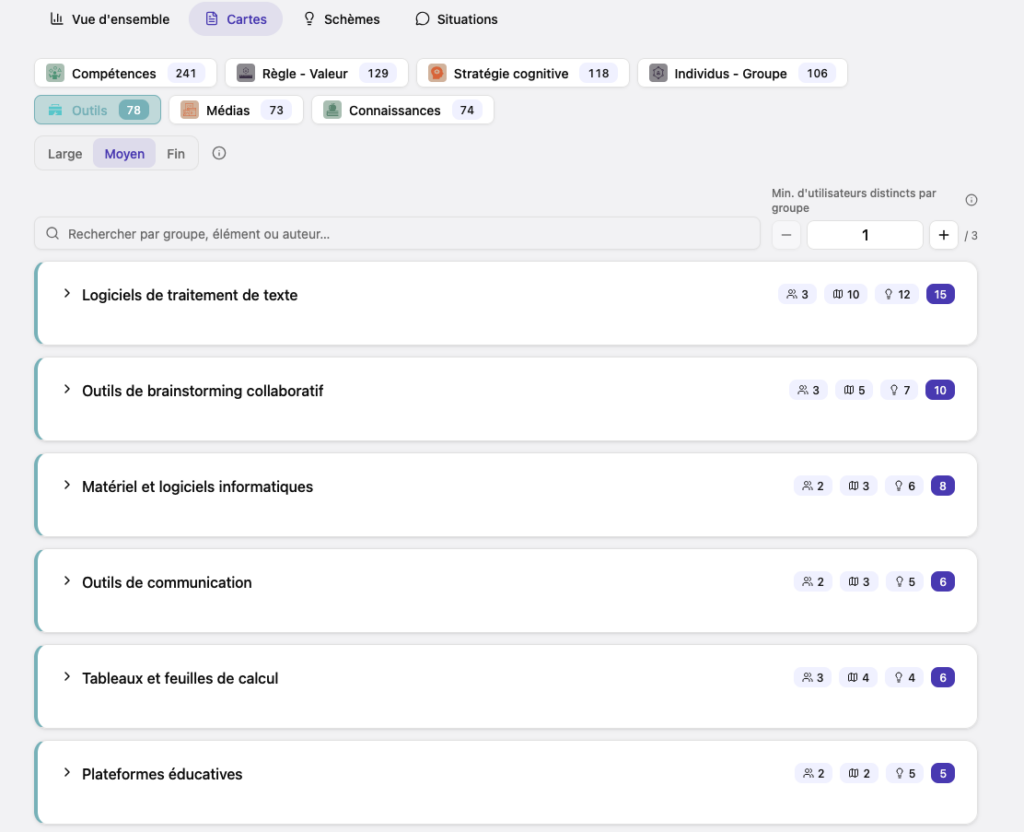
Task: Click total badge 15 on Logiciels de traitement row
Action: click(940, 295)
